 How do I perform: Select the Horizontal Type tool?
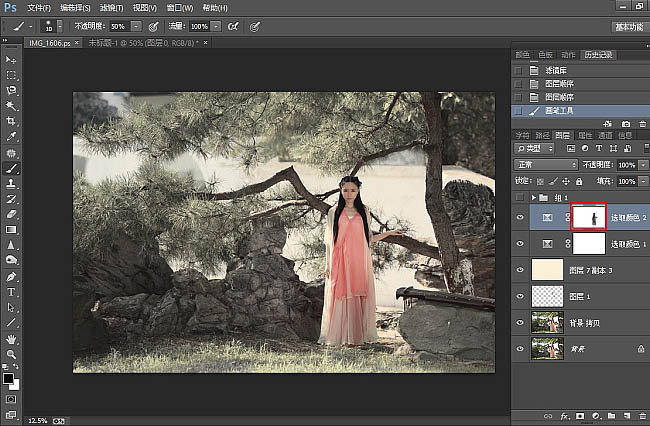pos(12,292)
